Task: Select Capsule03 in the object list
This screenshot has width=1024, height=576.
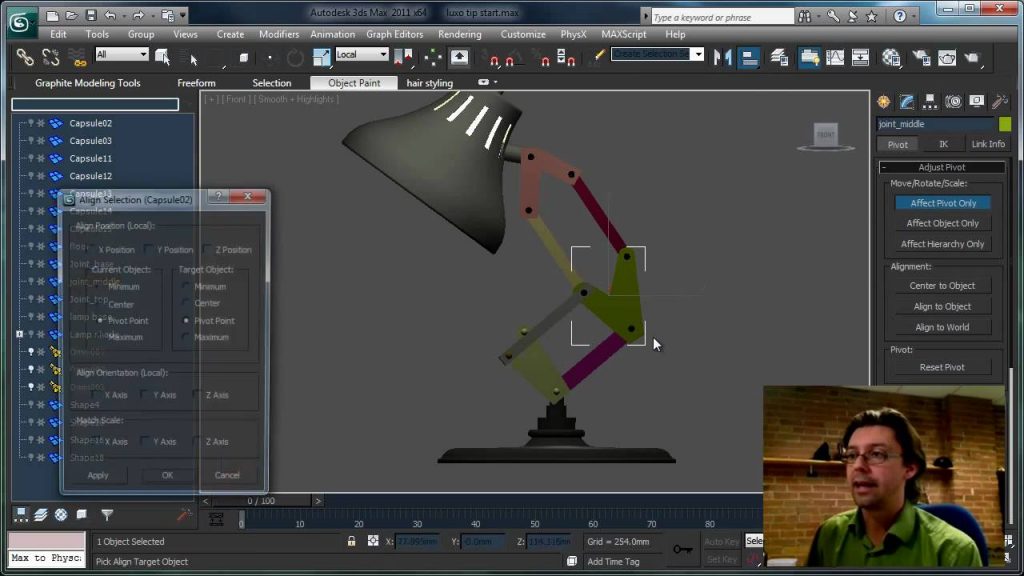Action: (89, 140)
